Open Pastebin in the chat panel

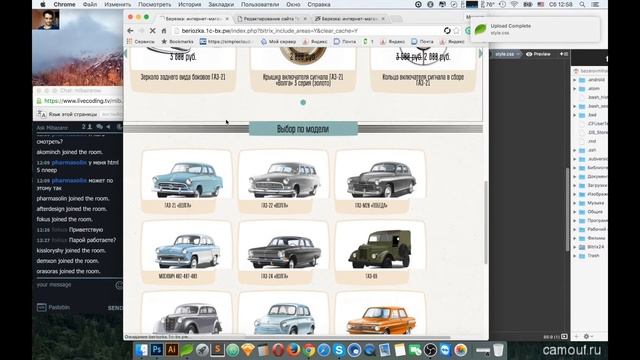point(53,307)
